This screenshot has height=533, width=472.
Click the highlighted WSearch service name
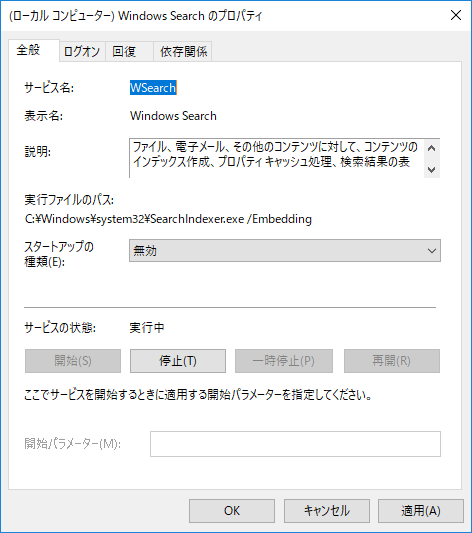153,88
